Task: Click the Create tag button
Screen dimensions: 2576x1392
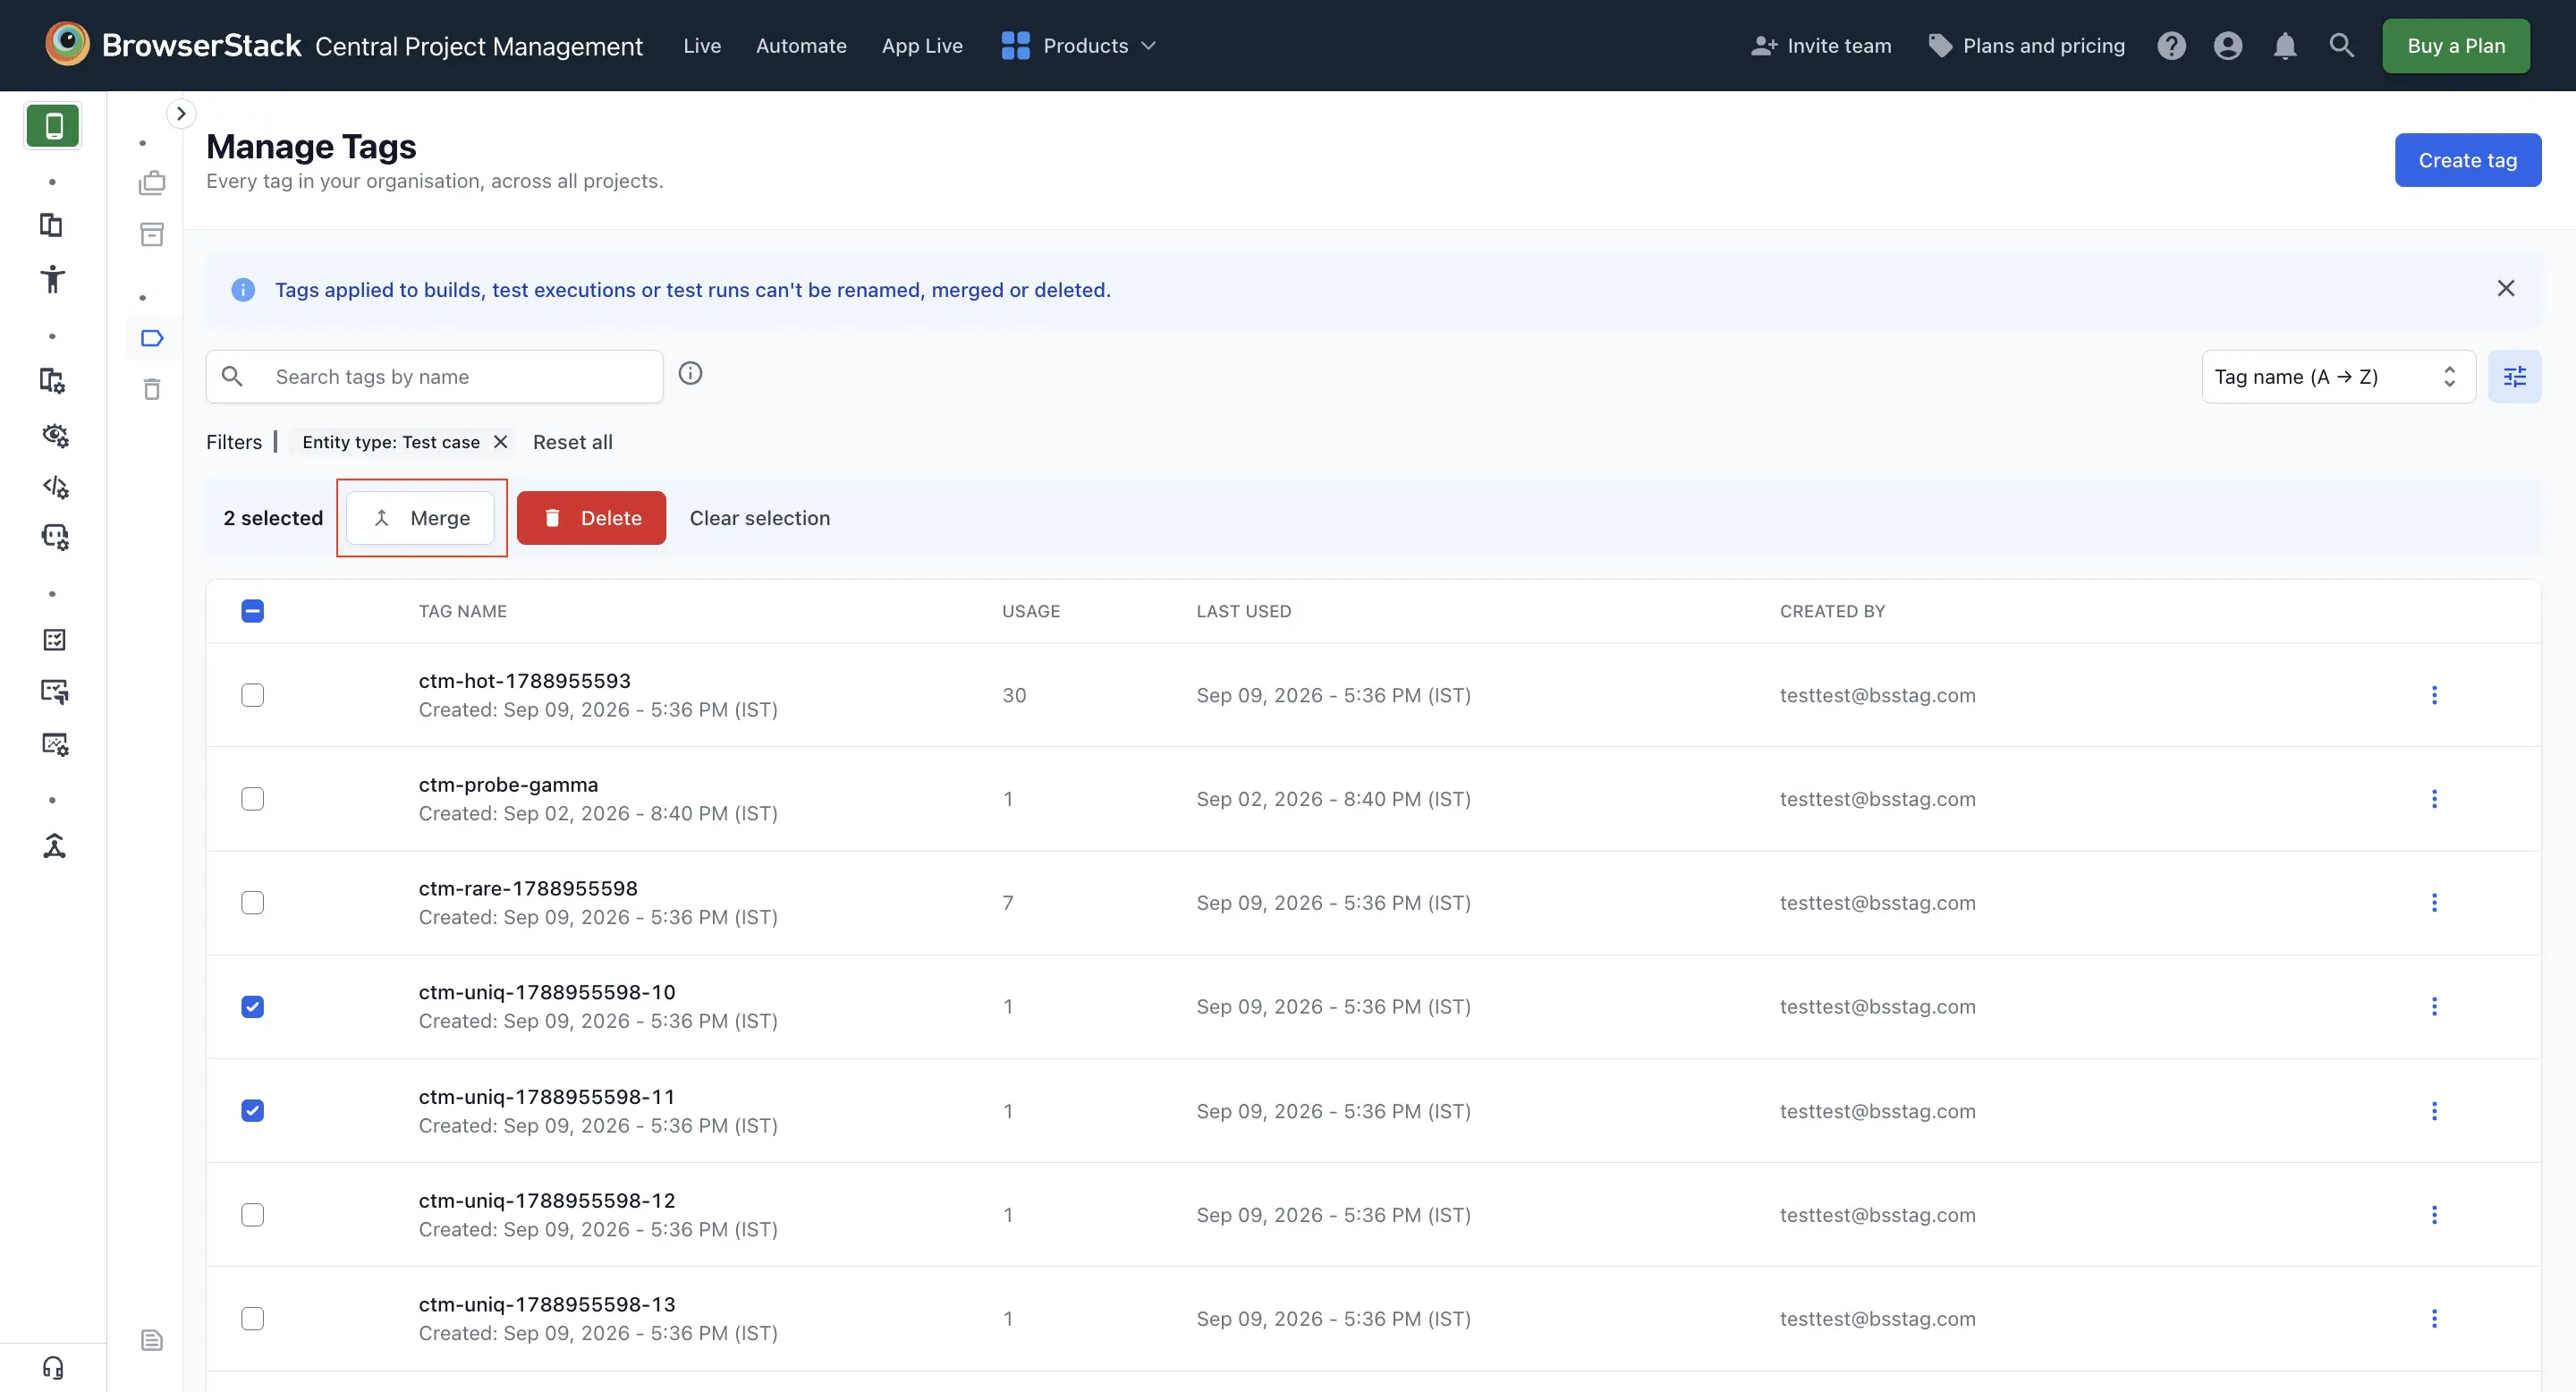Action: [x=2467, y=160]
